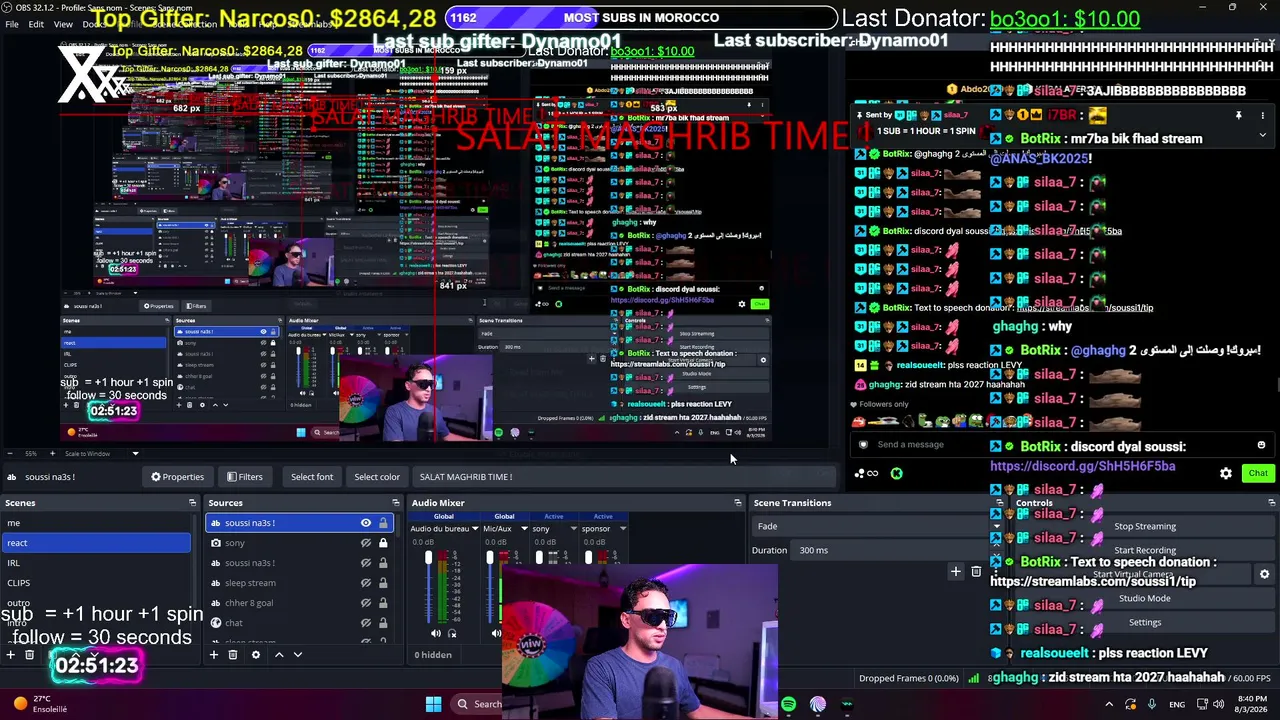Viewport: 1280px width, 720px height.
Task: Select the 'react' scene
Action: tap(97, 543)
